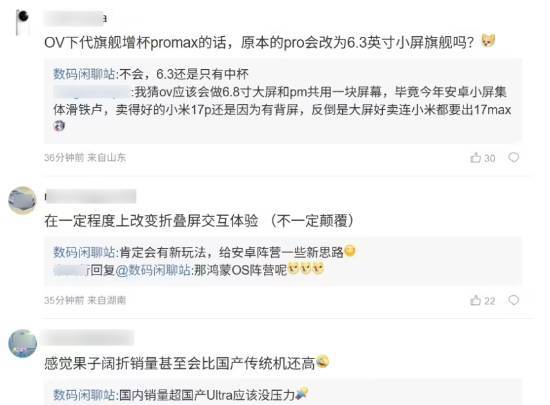Click the blurred username above the OV comment
The height and width of the screenshot is (405, 550).
pos(75,18)
